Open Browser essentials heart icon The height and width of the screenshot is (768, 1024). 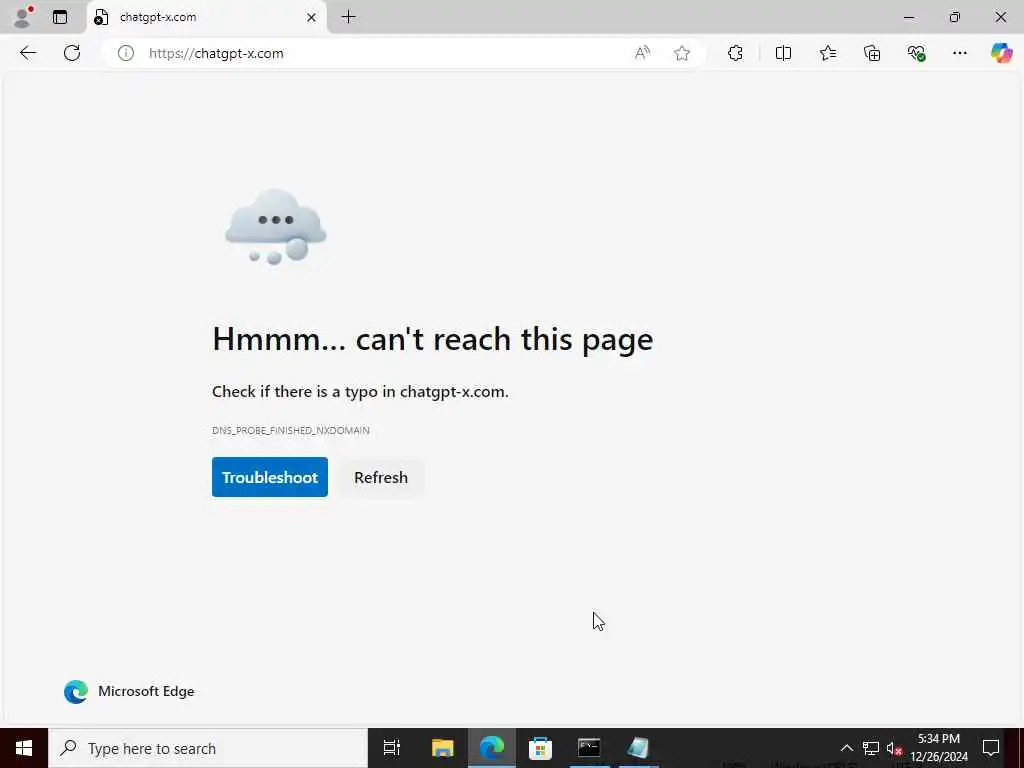pos(916,53)
